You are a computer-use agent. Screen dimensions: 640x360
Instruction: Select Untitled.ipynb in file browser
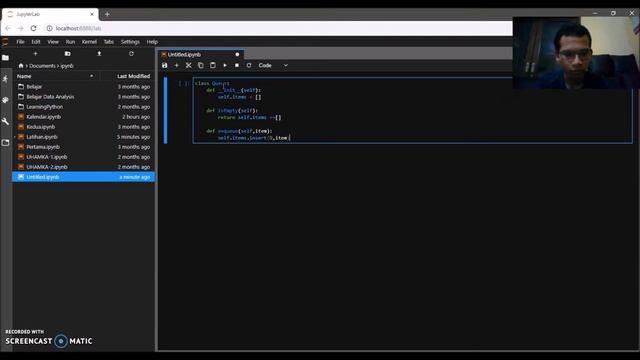click(x=83, y=177)
